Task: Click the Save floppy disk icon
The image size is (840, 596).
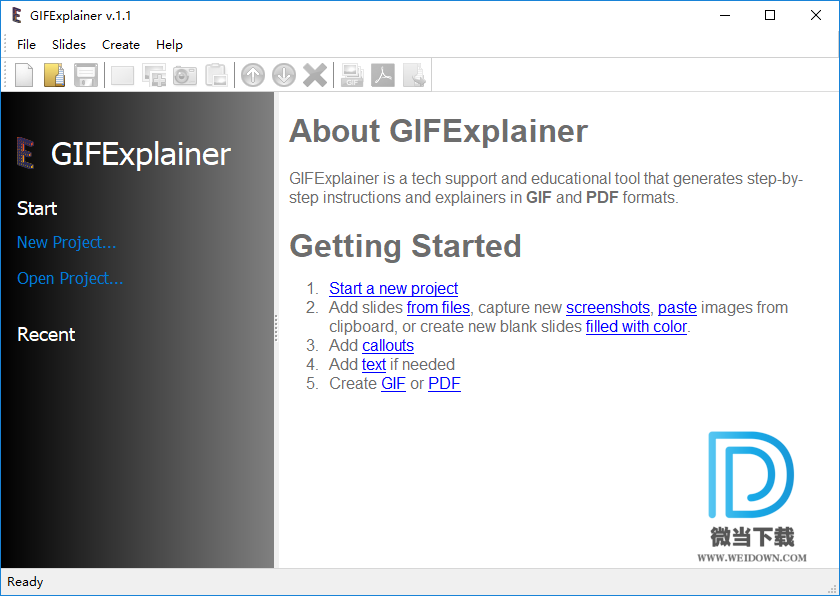Action: [x=86, y=75]
